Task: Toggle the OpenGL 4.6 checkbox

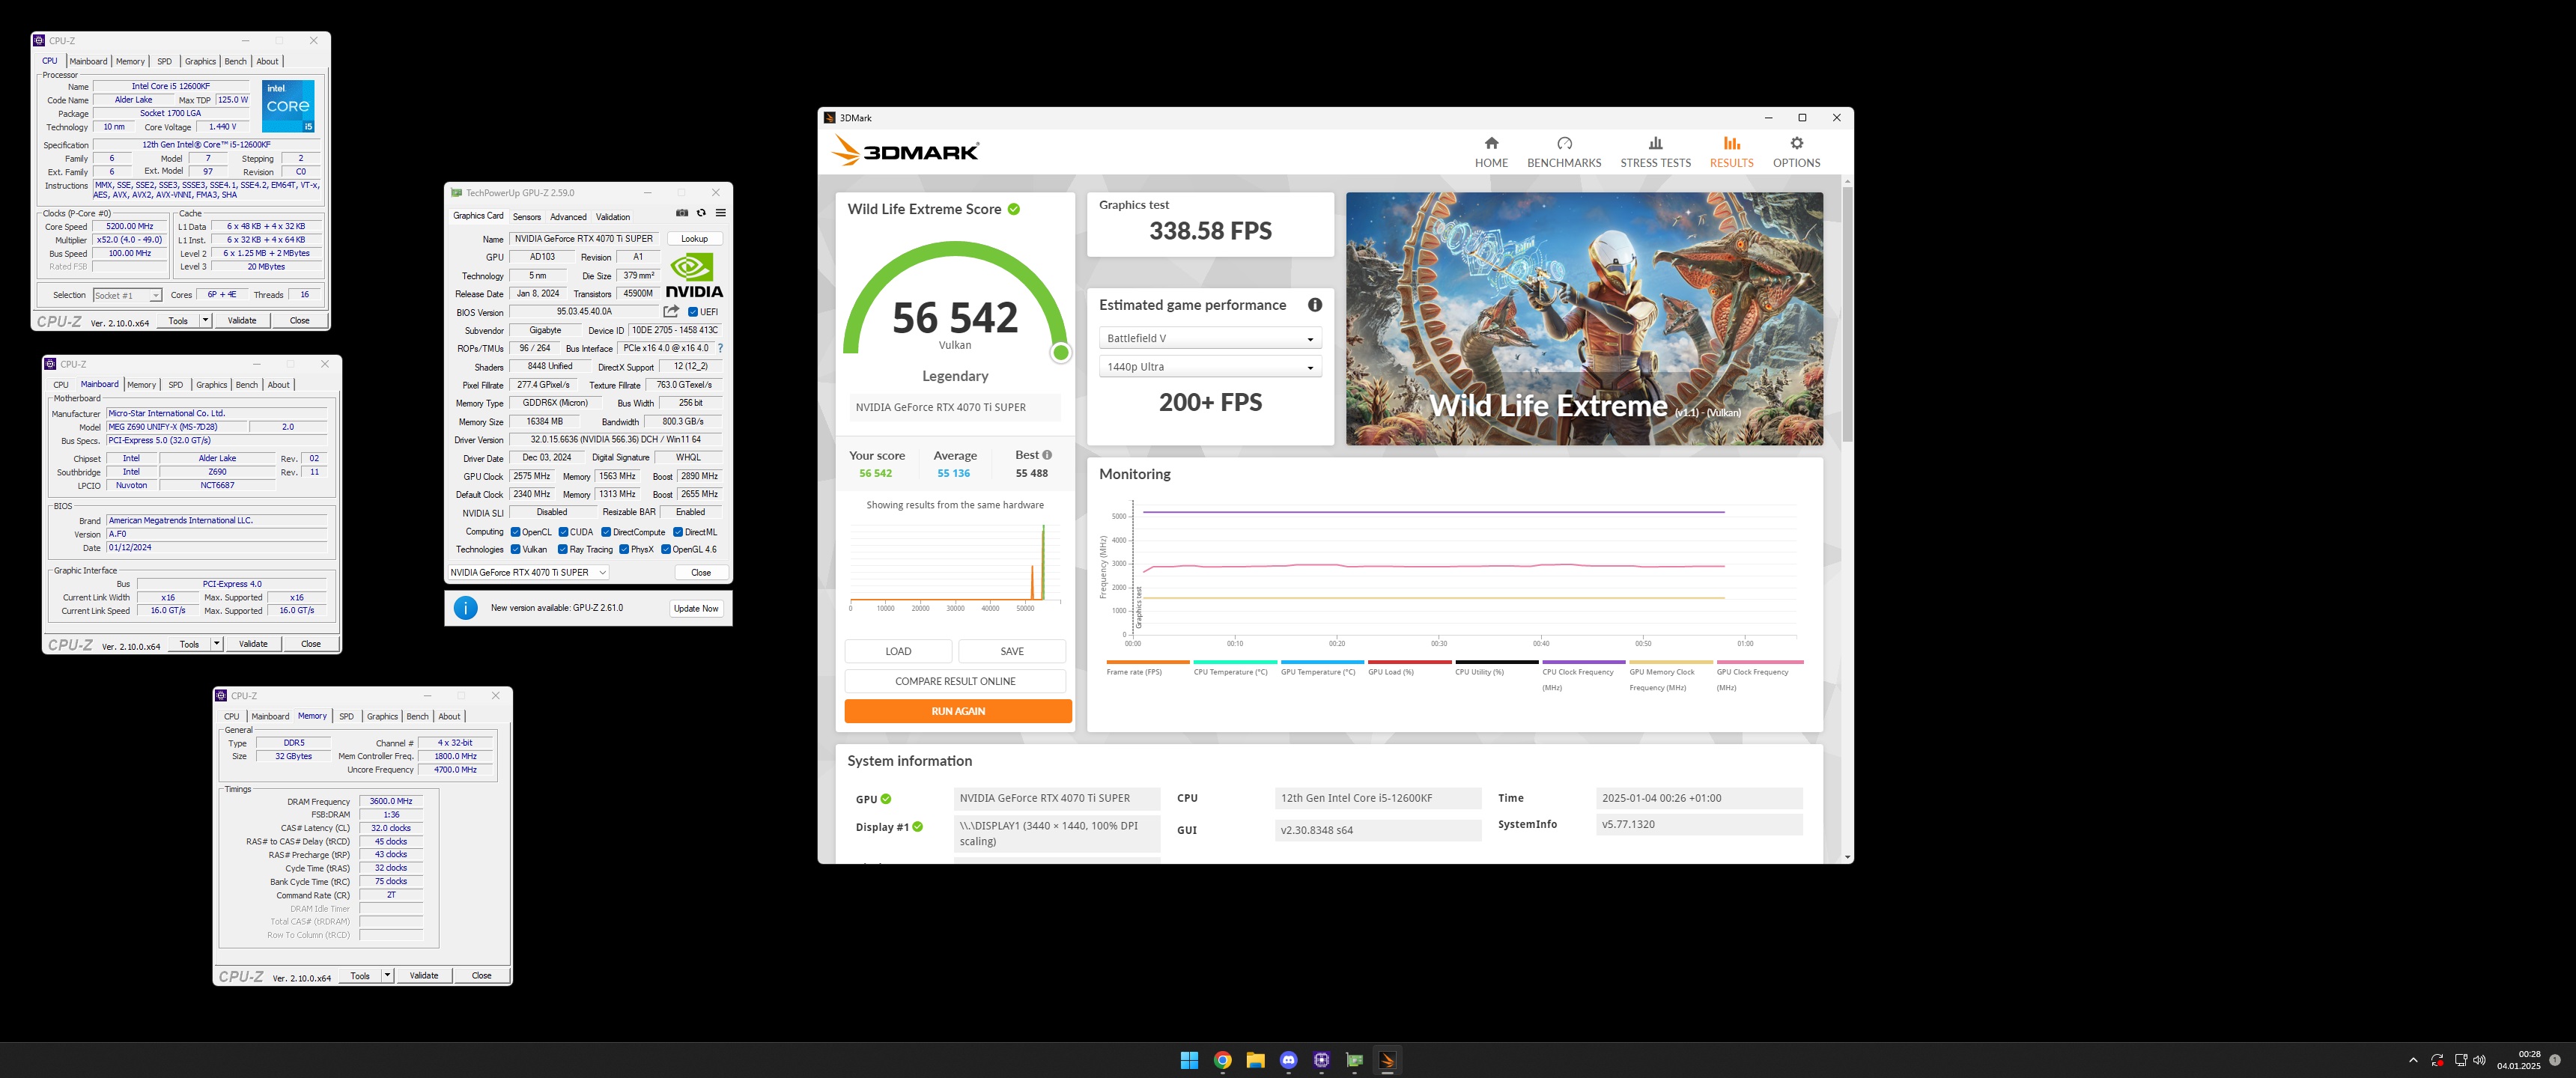Action: point(666,549)
